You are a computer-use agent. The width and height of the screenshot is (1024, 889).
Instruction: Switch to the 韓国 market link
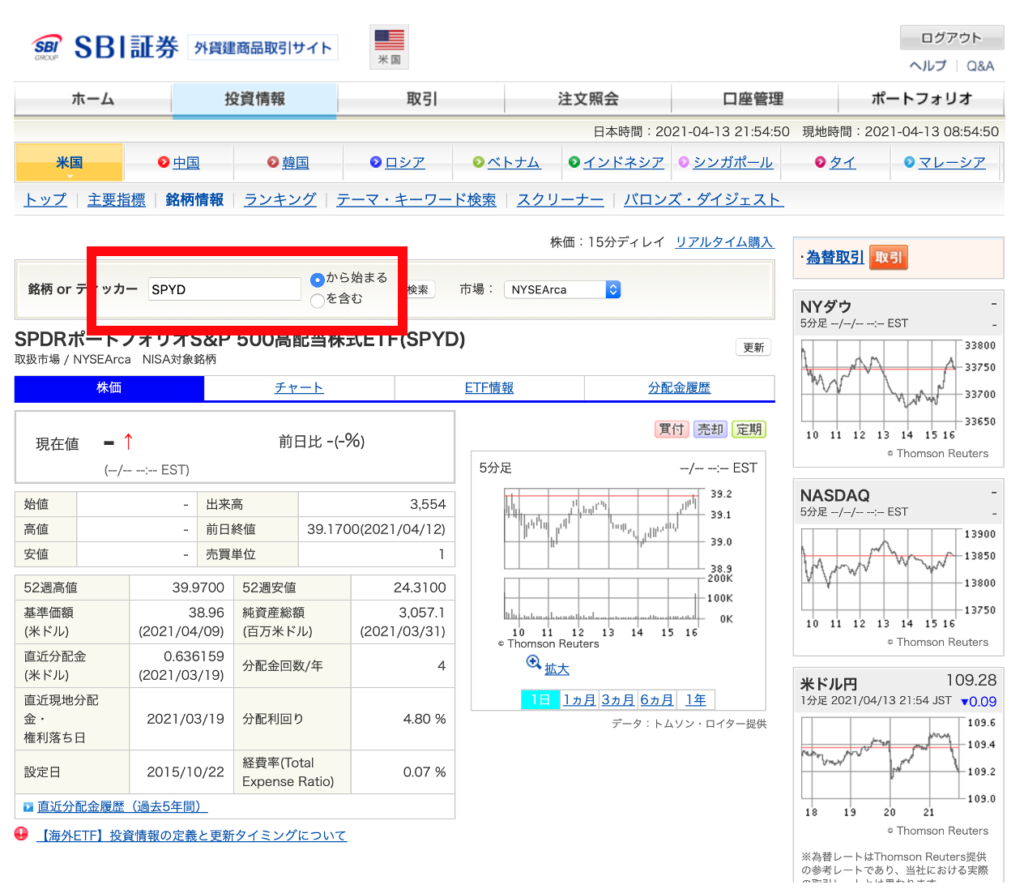[x=295, y=163]
